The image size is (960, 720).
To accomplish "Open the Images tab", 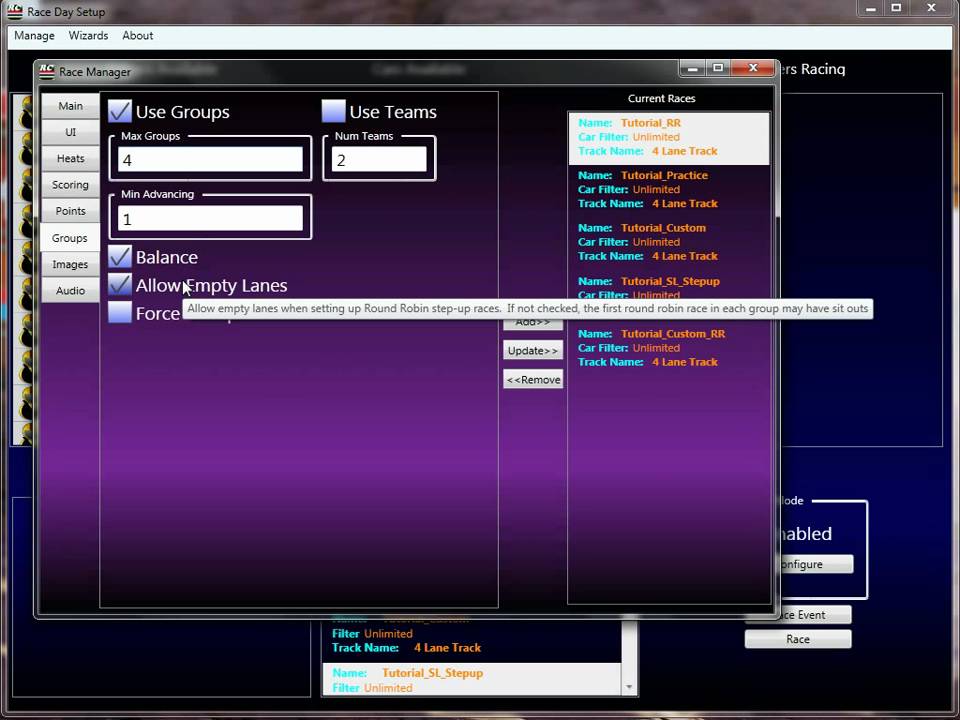I will point(70,264).
